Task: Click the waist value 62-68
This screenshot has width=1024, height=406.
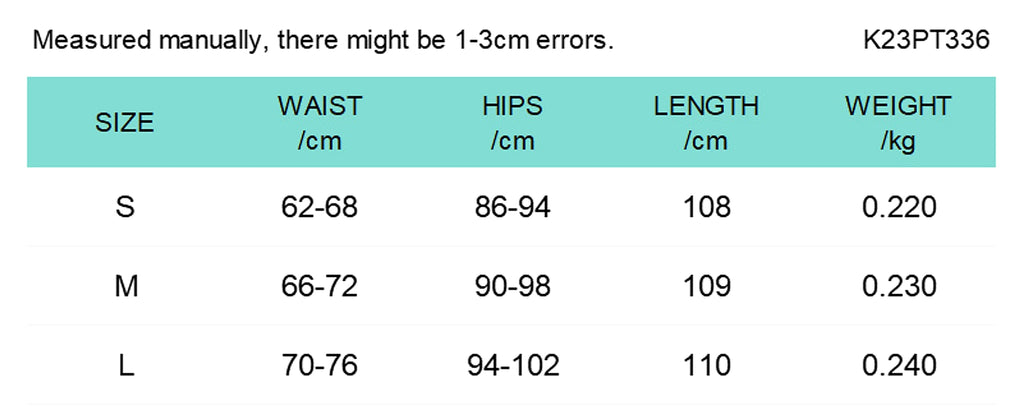Action: pos(320,208)
